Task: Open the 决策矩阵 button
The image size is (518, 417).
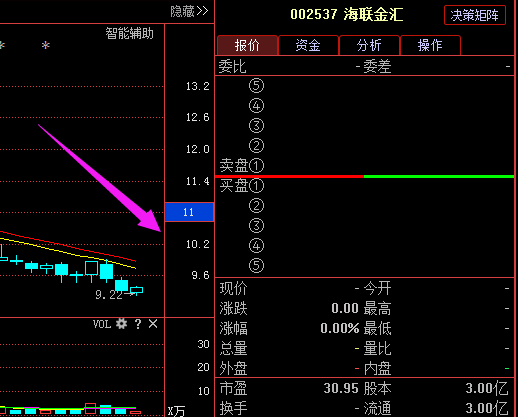Action: 475,15
